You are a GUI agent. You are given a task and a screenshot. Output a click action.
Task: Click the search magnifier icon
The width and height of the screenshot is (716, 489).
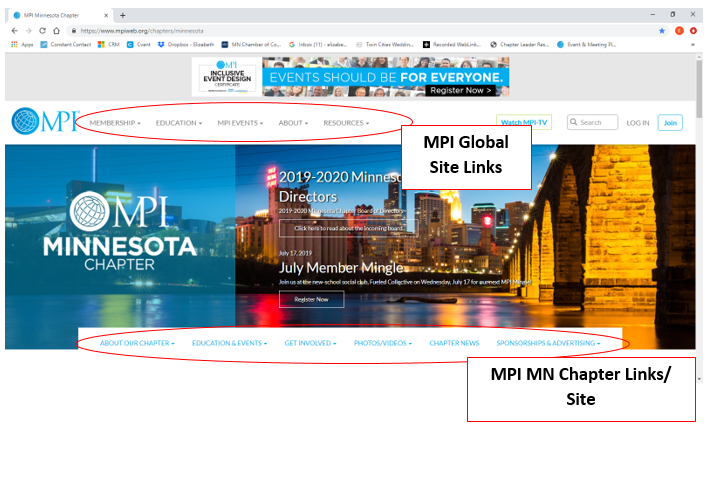click(x=574, y=122)
